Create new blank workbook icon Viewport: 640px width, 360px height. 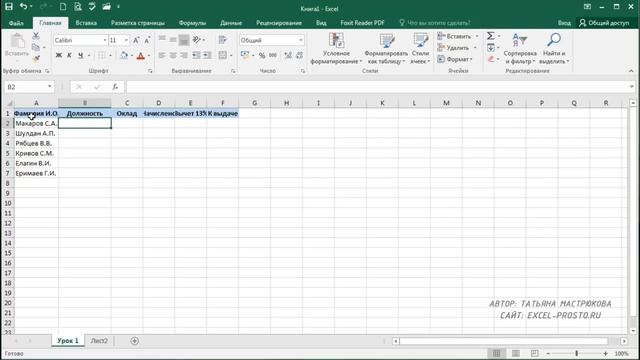coord(63,7)
